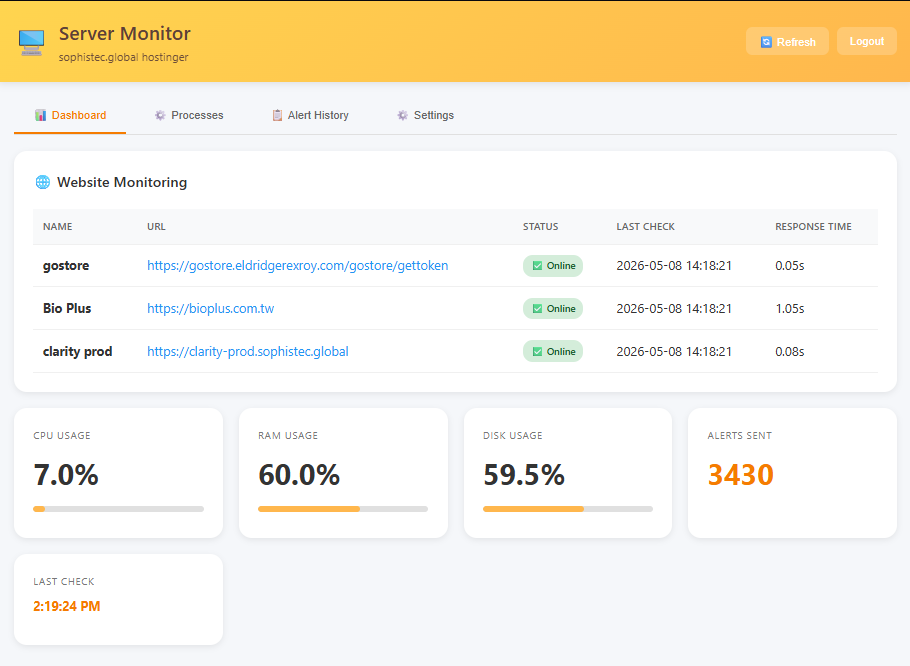910x666 pixels.
Task: Click the STATUS column header
Action: tap(540, 227)
